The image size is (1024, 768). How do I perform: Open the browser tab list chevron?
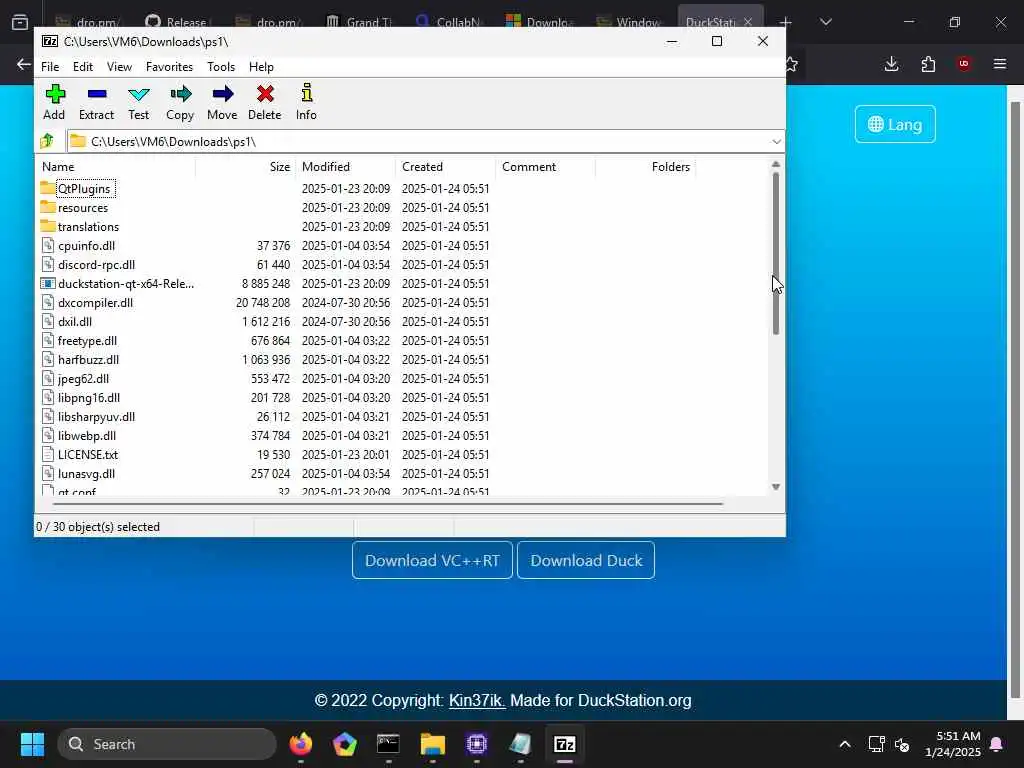pos(825,22)
